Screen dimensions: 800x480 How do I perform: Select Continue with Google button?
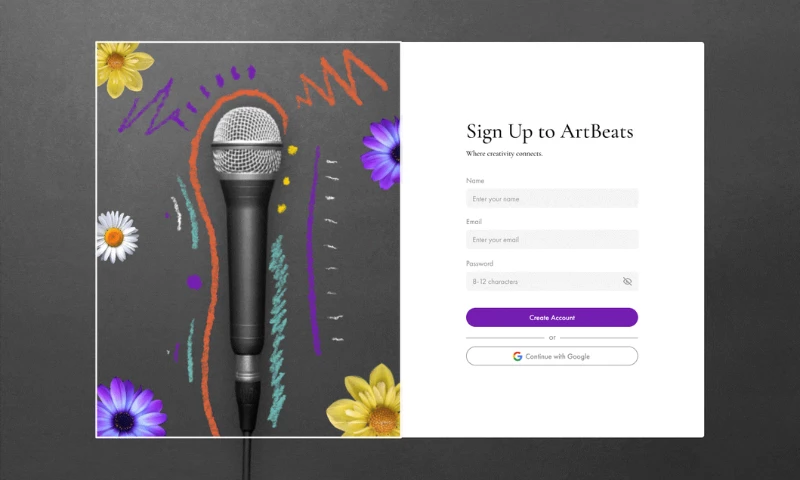click(552, 356)
